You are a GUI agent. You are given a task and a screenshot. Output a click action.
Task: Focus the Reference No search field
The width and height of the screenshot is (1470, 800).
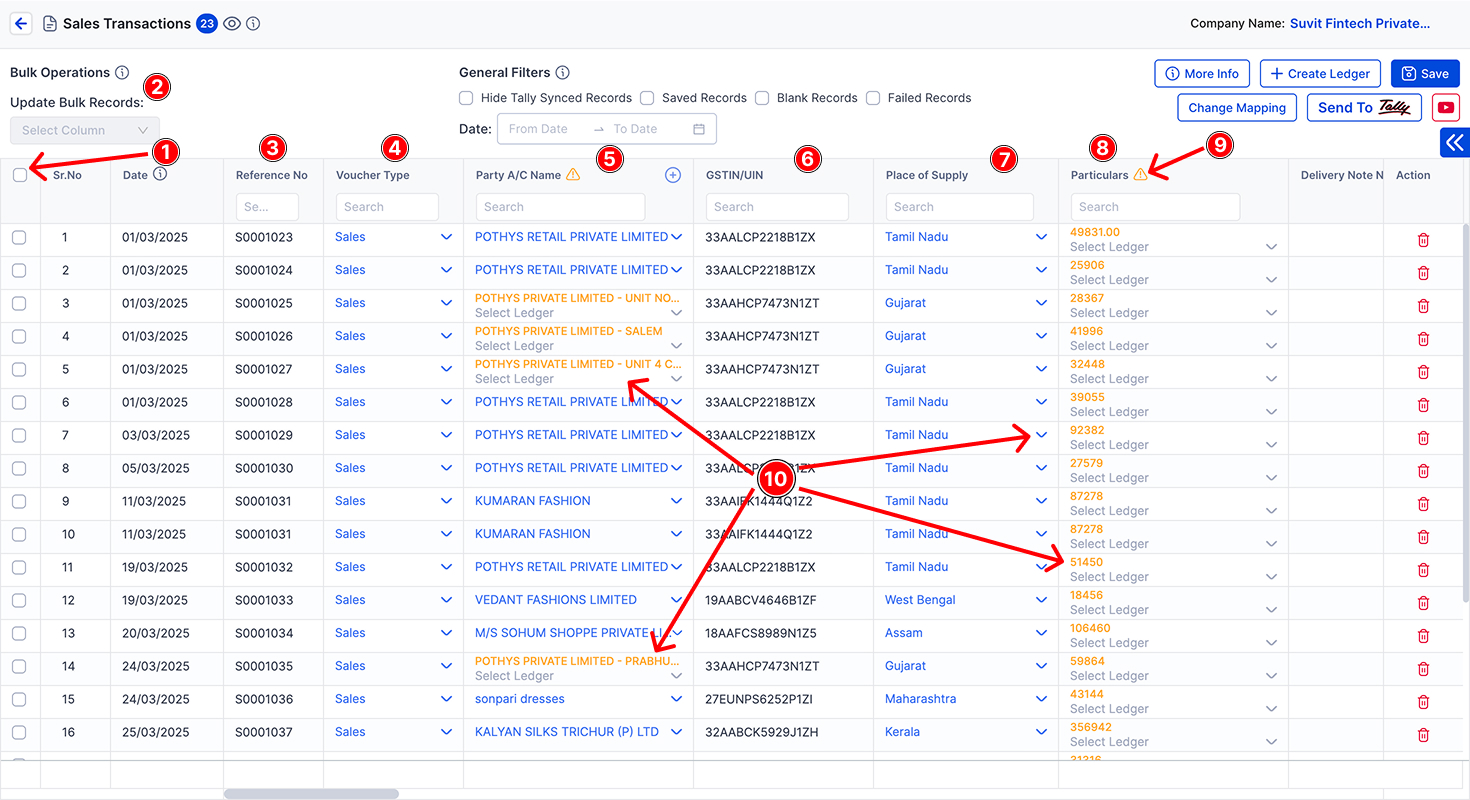[x=267, y=207]
